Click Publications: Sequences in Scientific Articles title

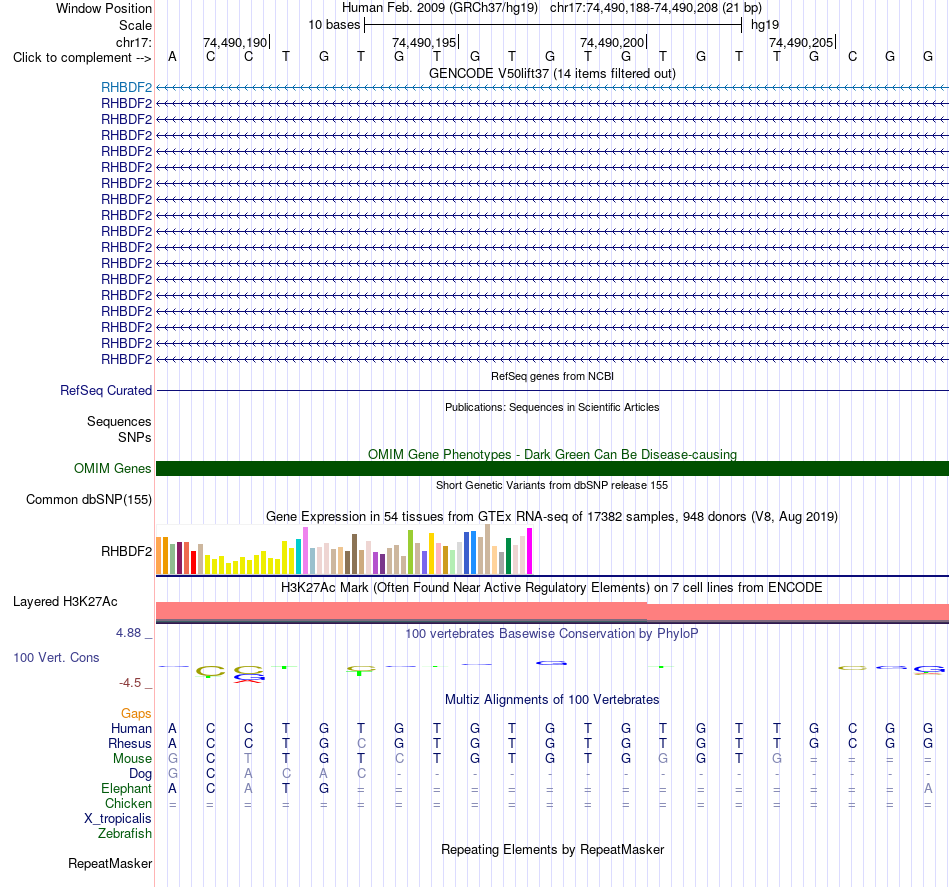coord(552,407)
